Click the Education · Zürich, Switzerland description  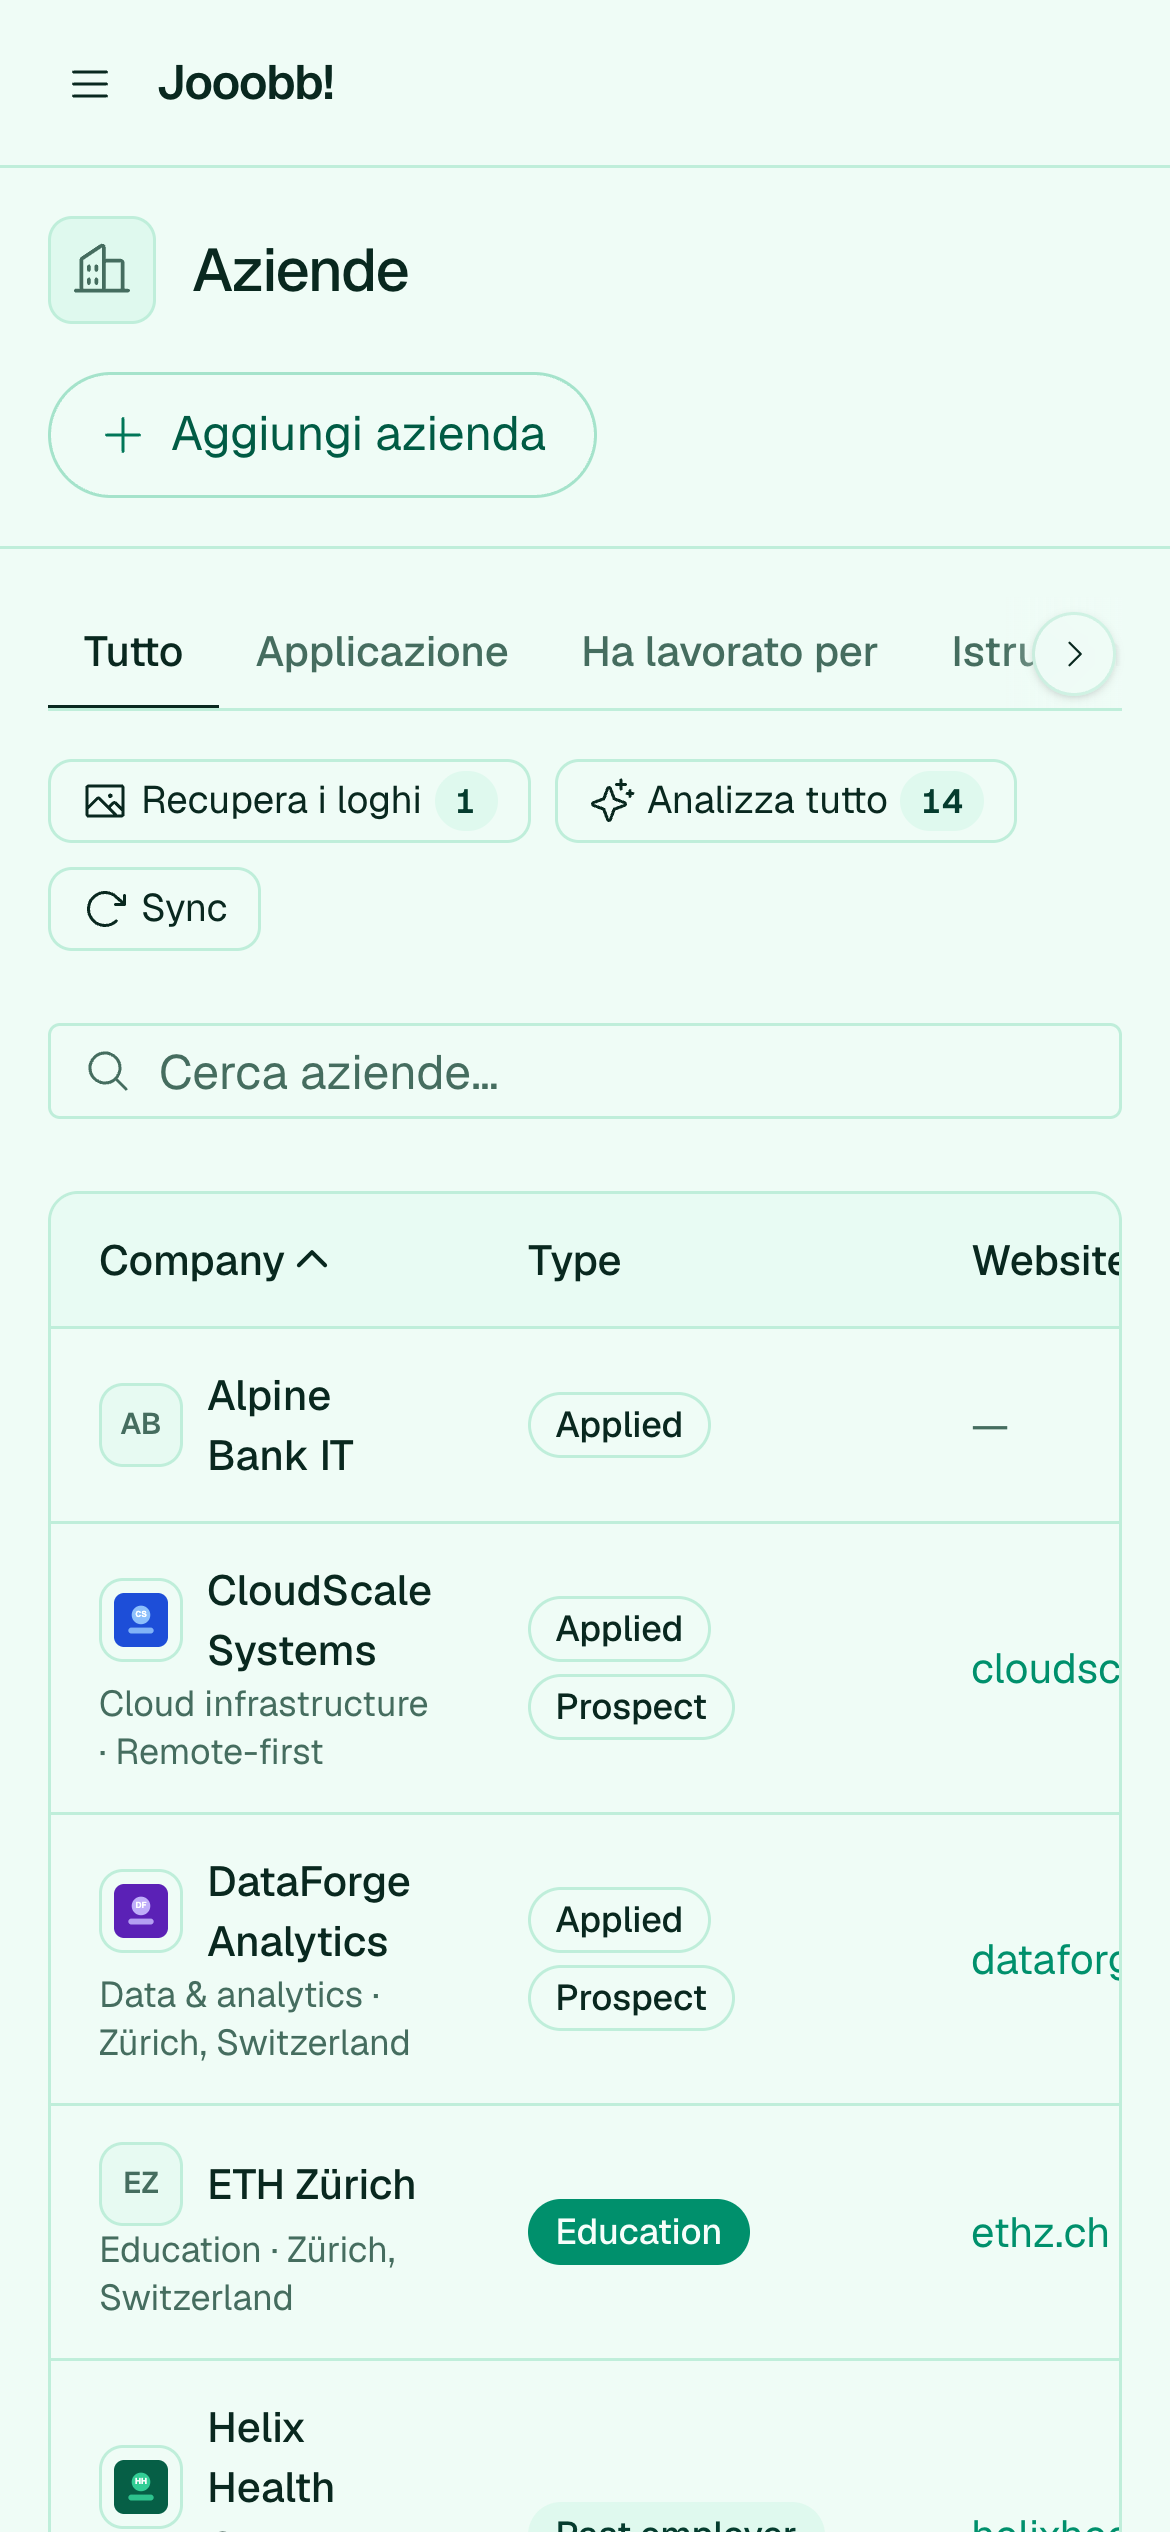248,2274
